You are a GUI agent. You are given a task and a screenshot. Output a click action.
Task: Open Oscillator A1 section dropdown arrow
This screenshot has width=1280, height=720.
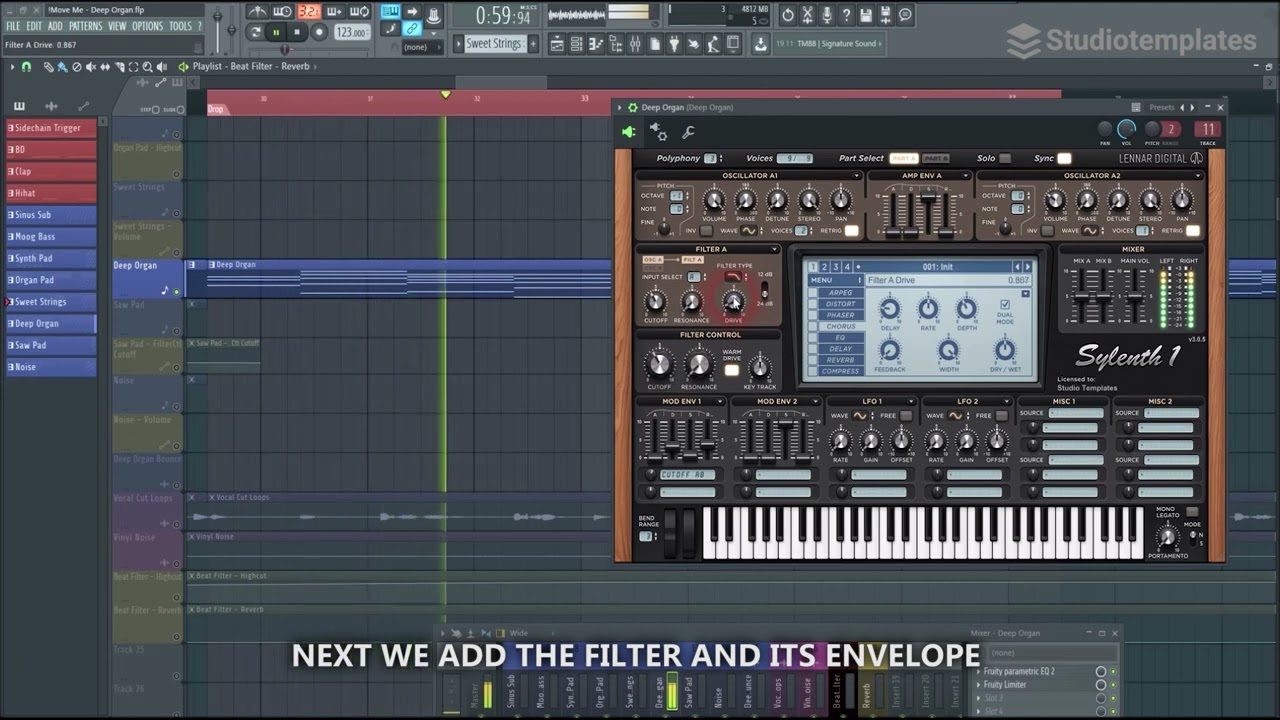tap(857, 176)
